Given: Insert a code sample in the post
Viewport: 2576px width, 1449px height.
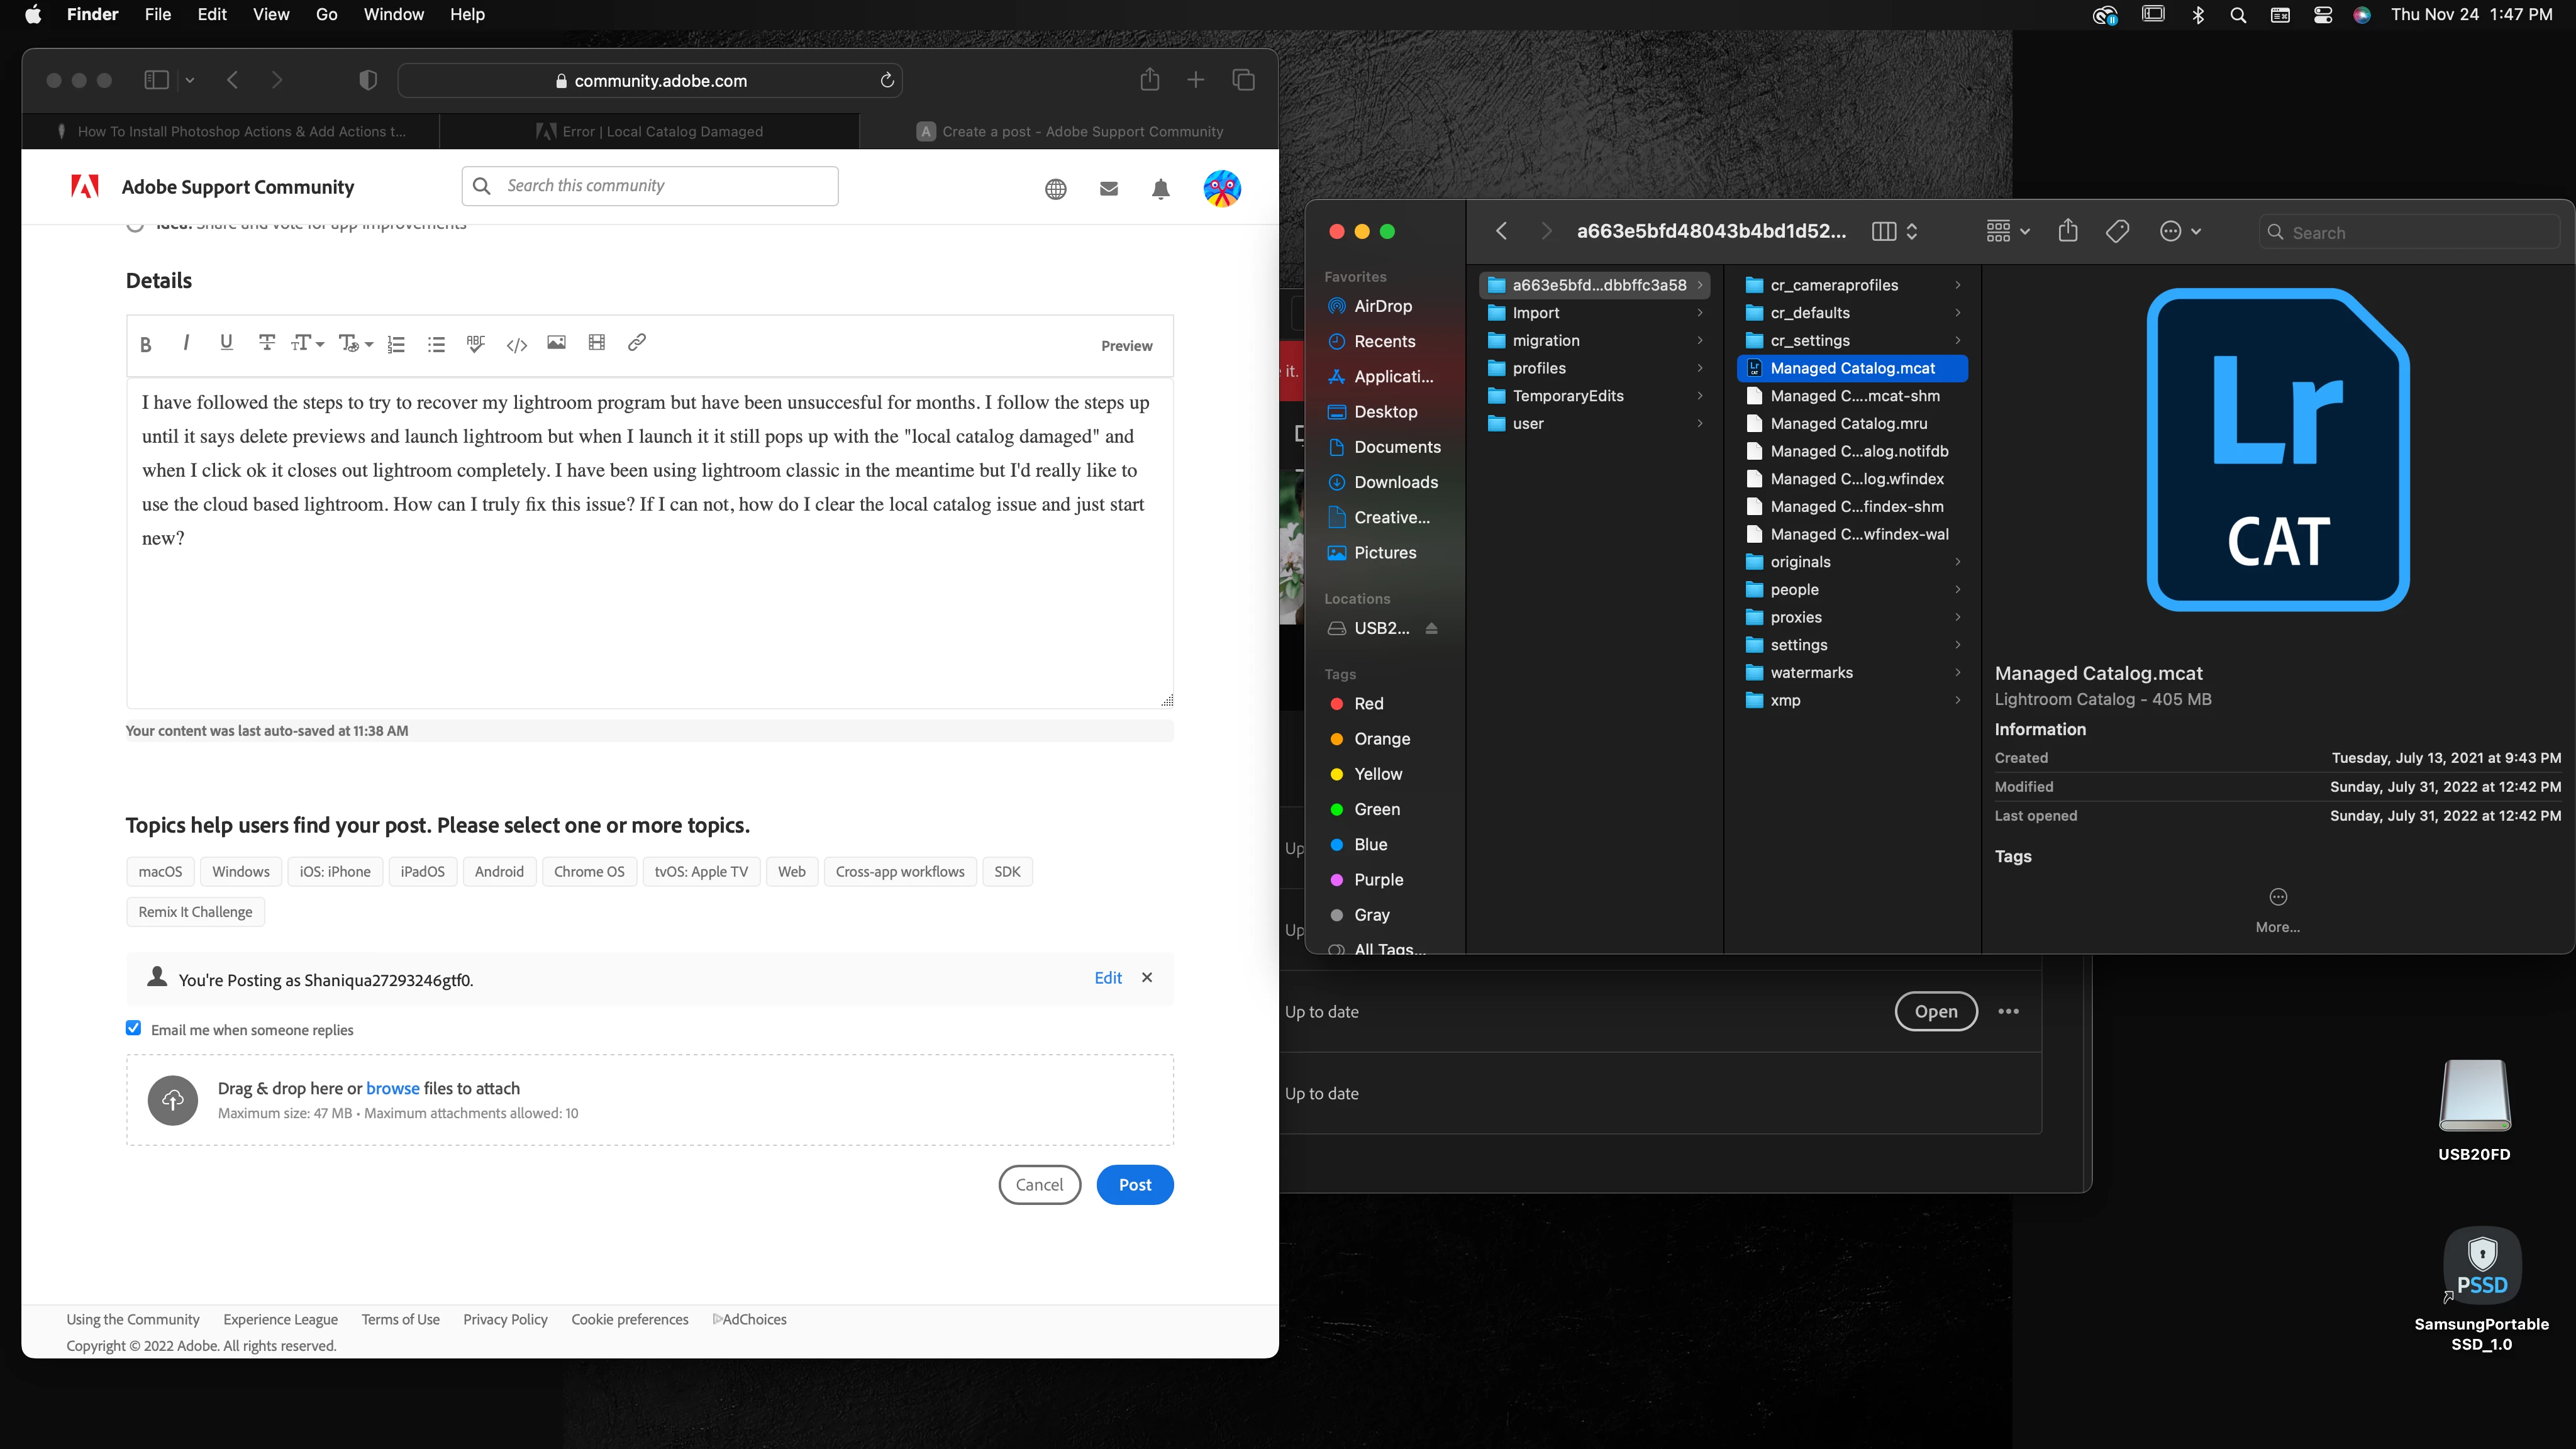Looking at the screenshot, I should pyautogui.click(x=516, y=345).
